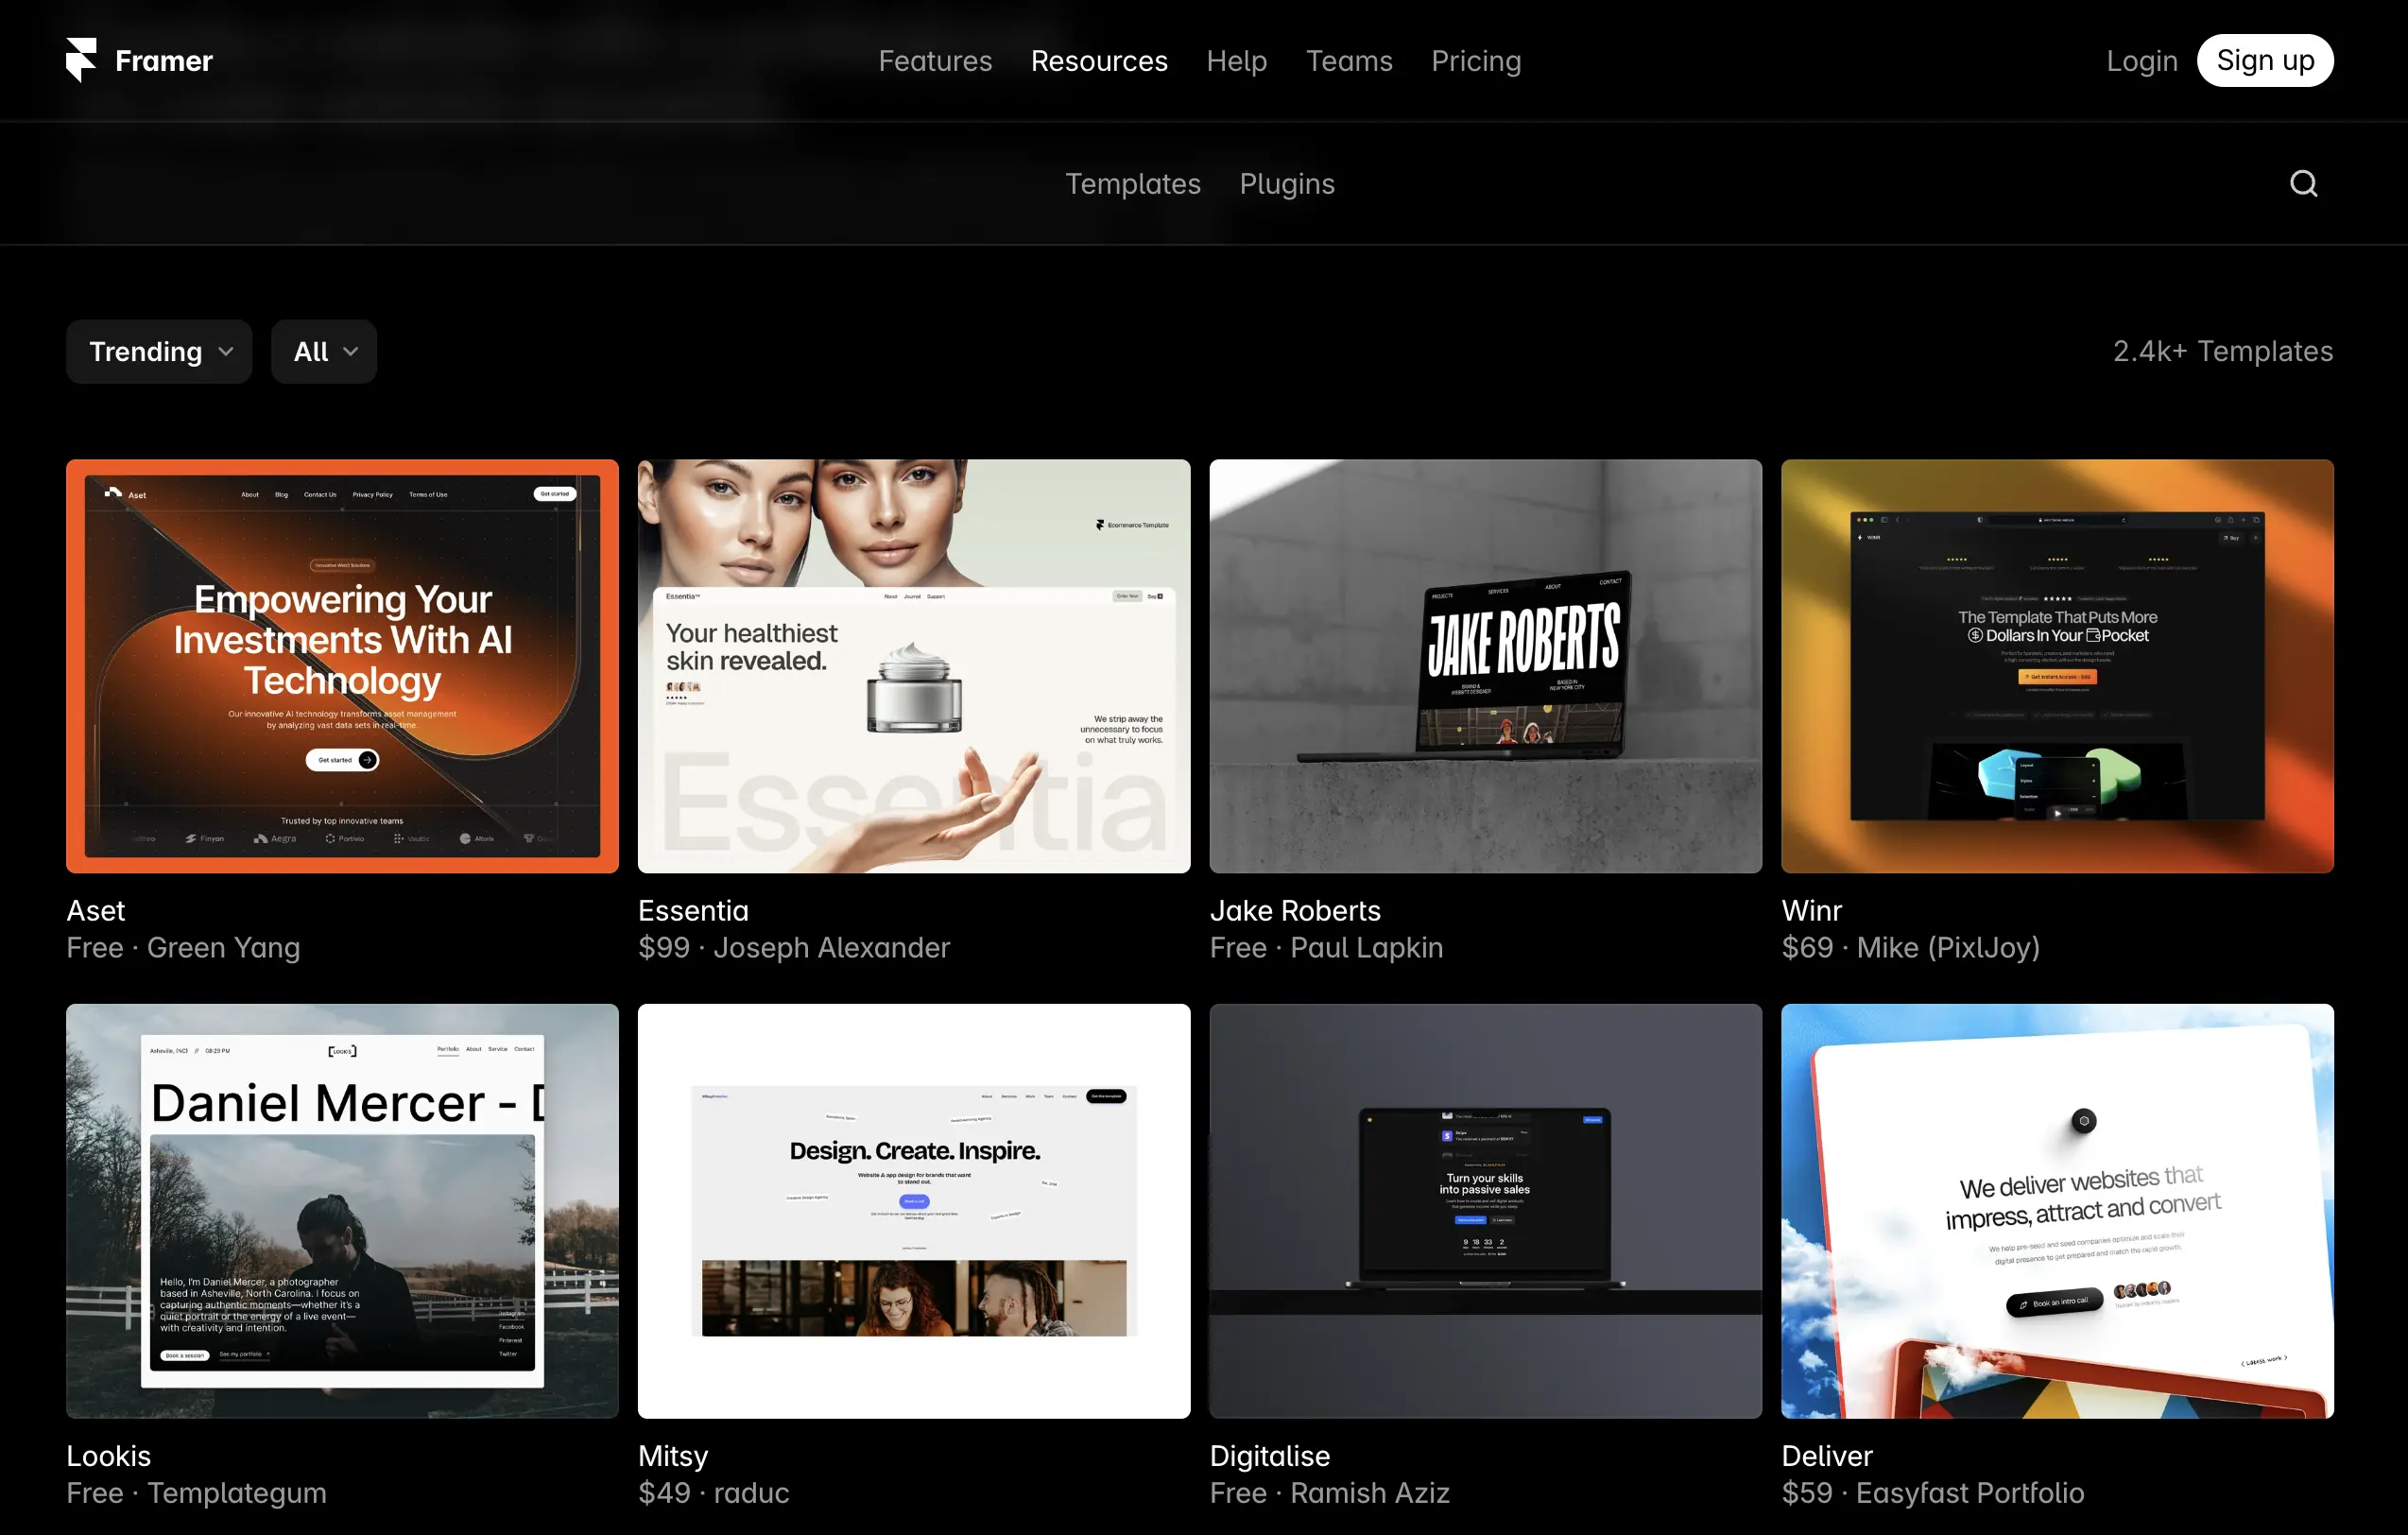
Task: Click the Digitalise template title
Action: click(x=1270, y=1456)
